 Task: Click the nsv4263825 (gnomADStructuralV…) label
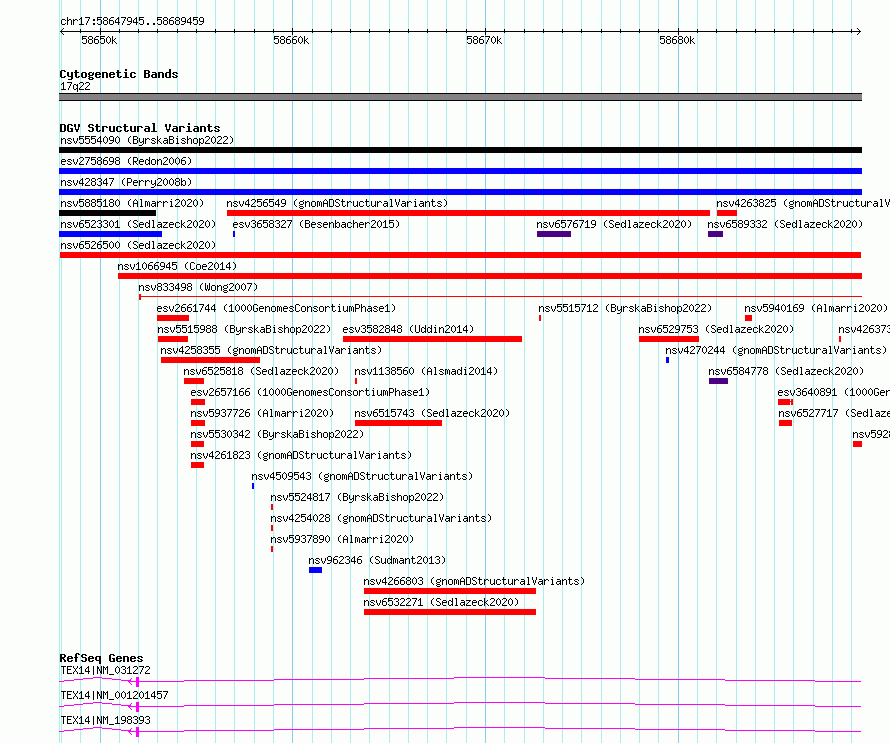pyautogui.click(x=803, y=203)
